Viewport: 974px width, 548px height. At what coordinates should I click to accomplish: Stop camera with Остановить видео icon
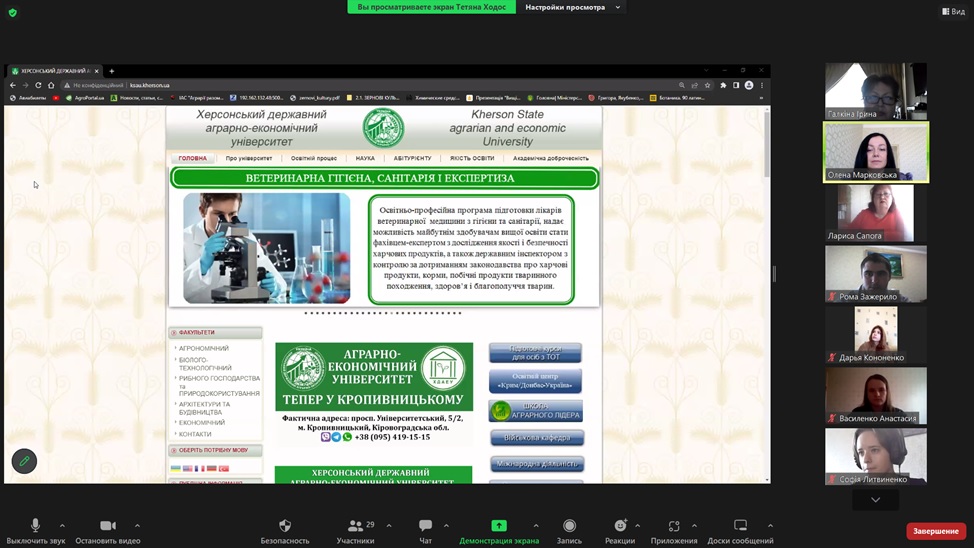point(108,526)
